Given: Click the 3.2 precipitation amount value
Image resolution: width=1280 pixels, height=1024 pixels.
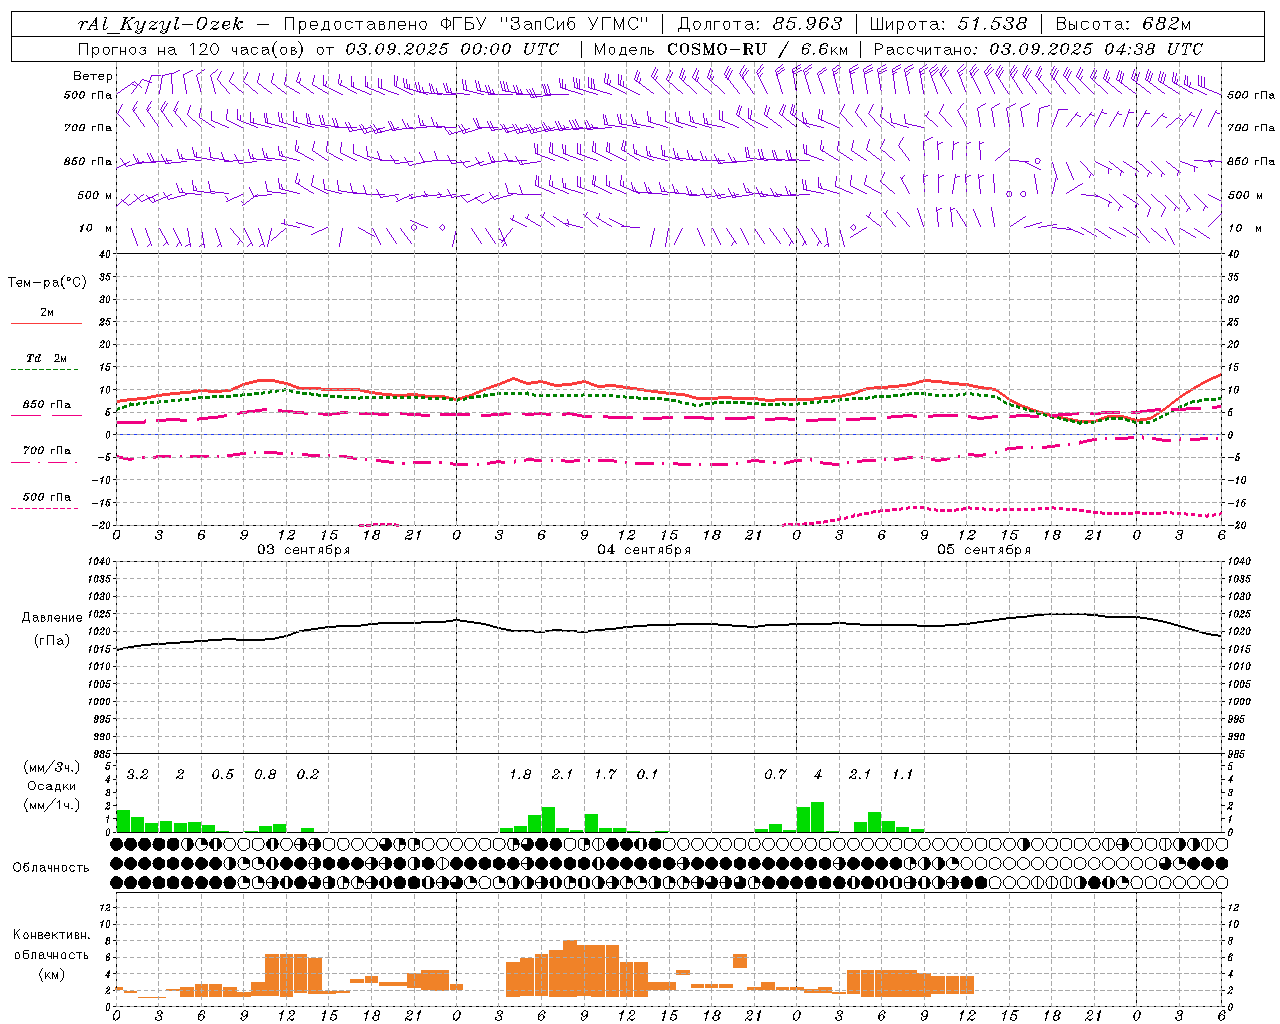Looking at the screenshot, I should (x=138, y=774).
